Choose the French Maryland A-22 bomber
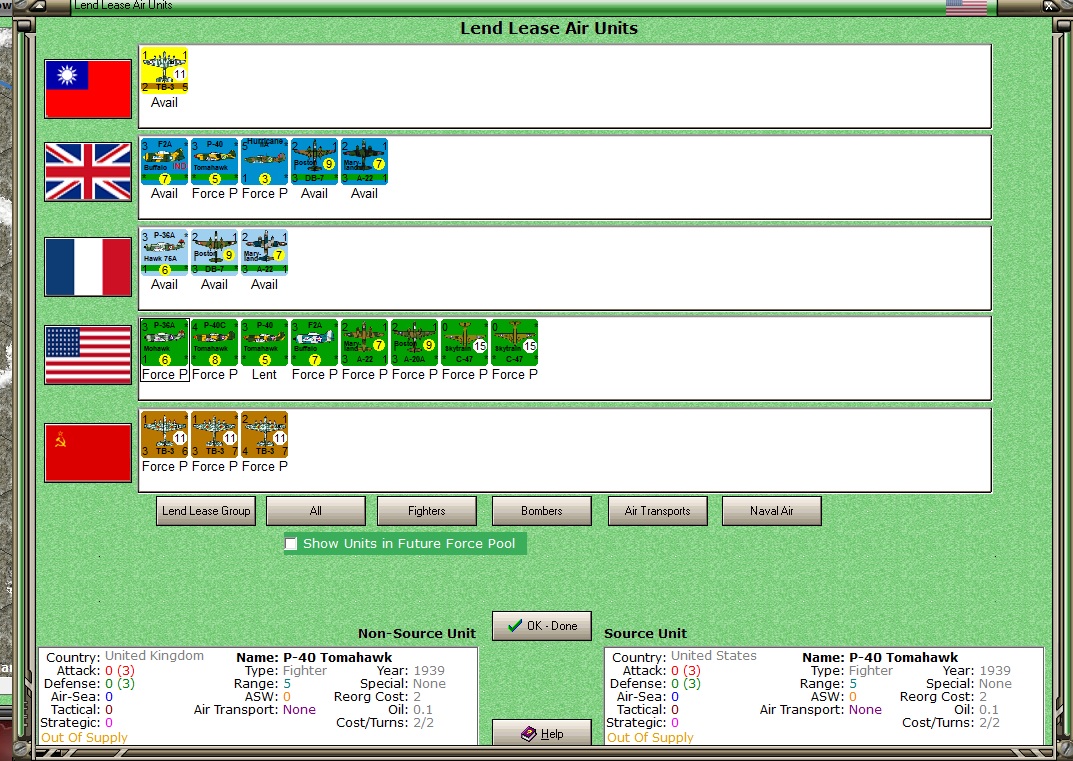 264,253
